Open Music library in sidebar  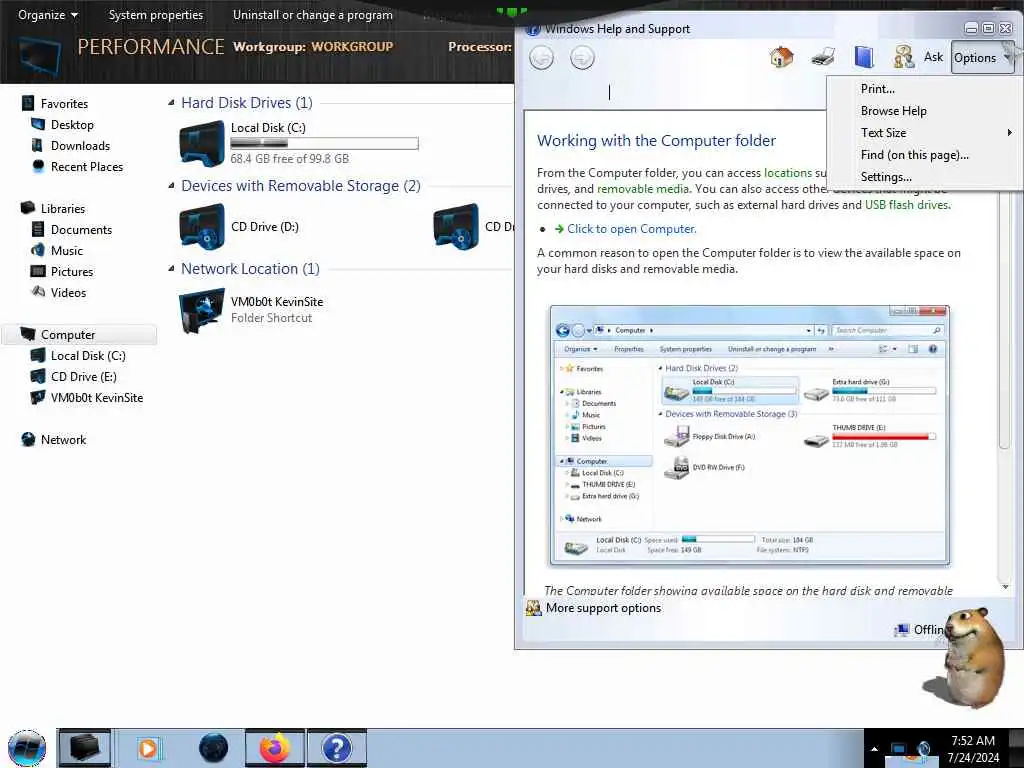pyautogui.click(x=67, y=250)
